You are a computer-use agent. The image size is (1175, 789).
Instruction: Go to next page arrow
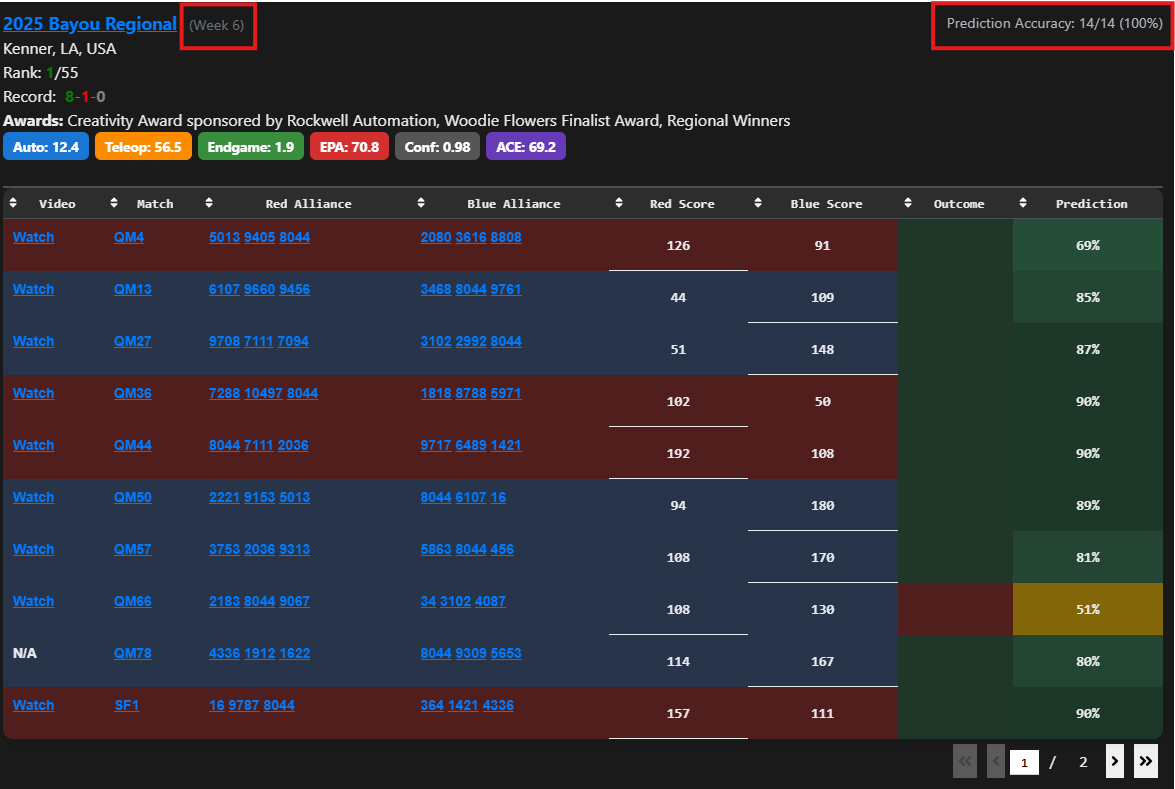pyautogui.click(x=1114, y=762)
